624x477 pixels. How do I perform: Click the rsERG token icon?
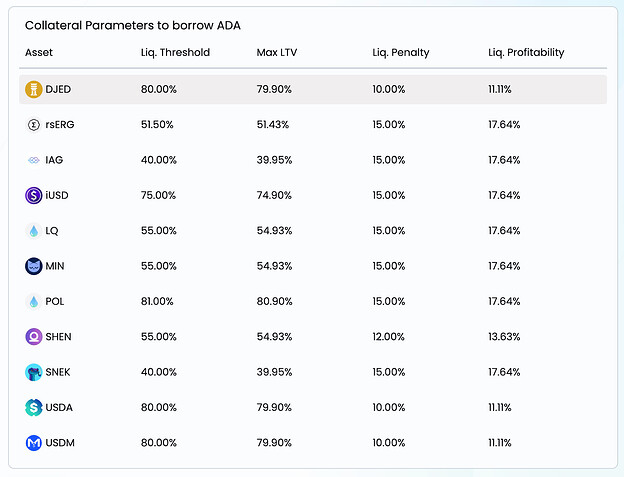coord(34,125)
